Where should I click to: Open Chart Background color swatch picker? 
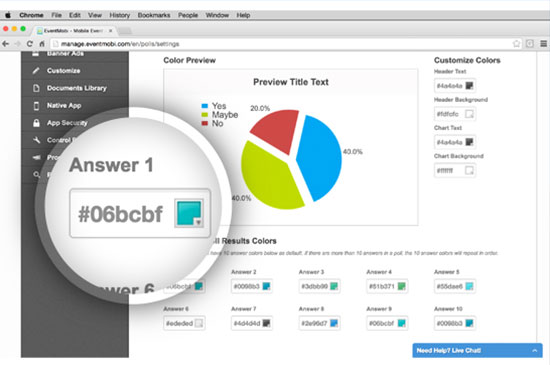[x=469, y=170]
